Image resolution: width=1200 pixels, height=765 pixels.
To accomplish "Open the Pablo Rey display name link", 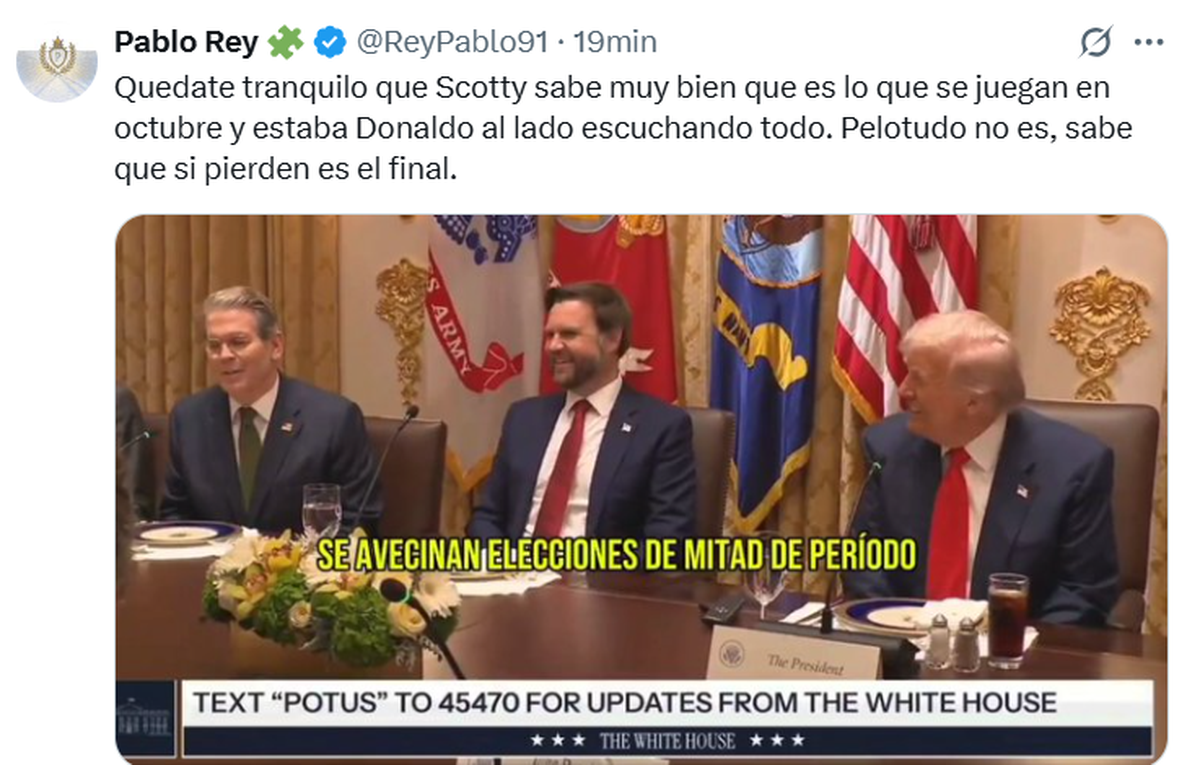I will click(185, 42).
